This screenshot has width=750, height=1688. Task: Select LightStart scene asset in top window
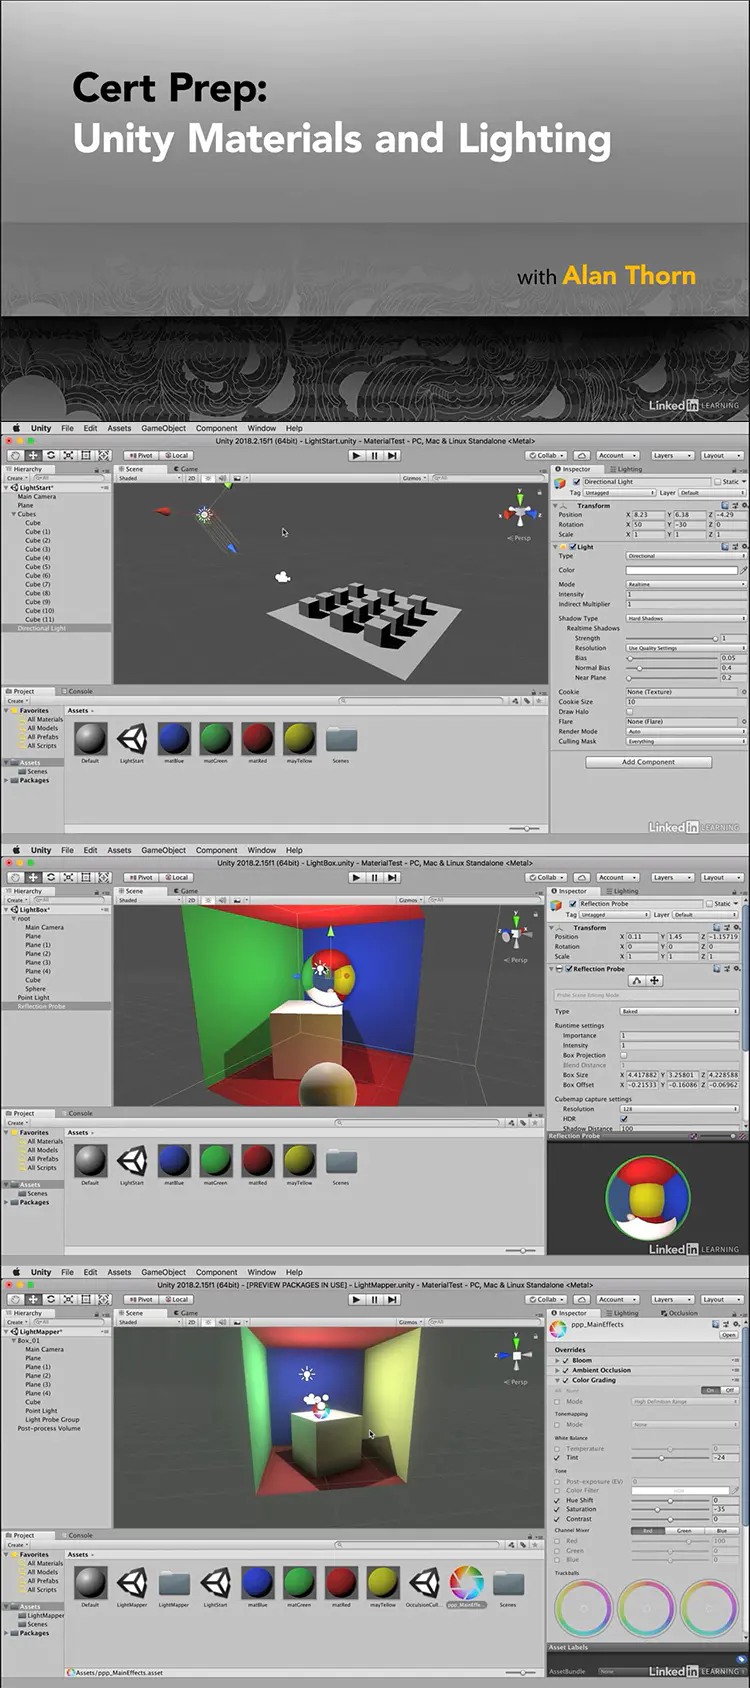[132, 739]
